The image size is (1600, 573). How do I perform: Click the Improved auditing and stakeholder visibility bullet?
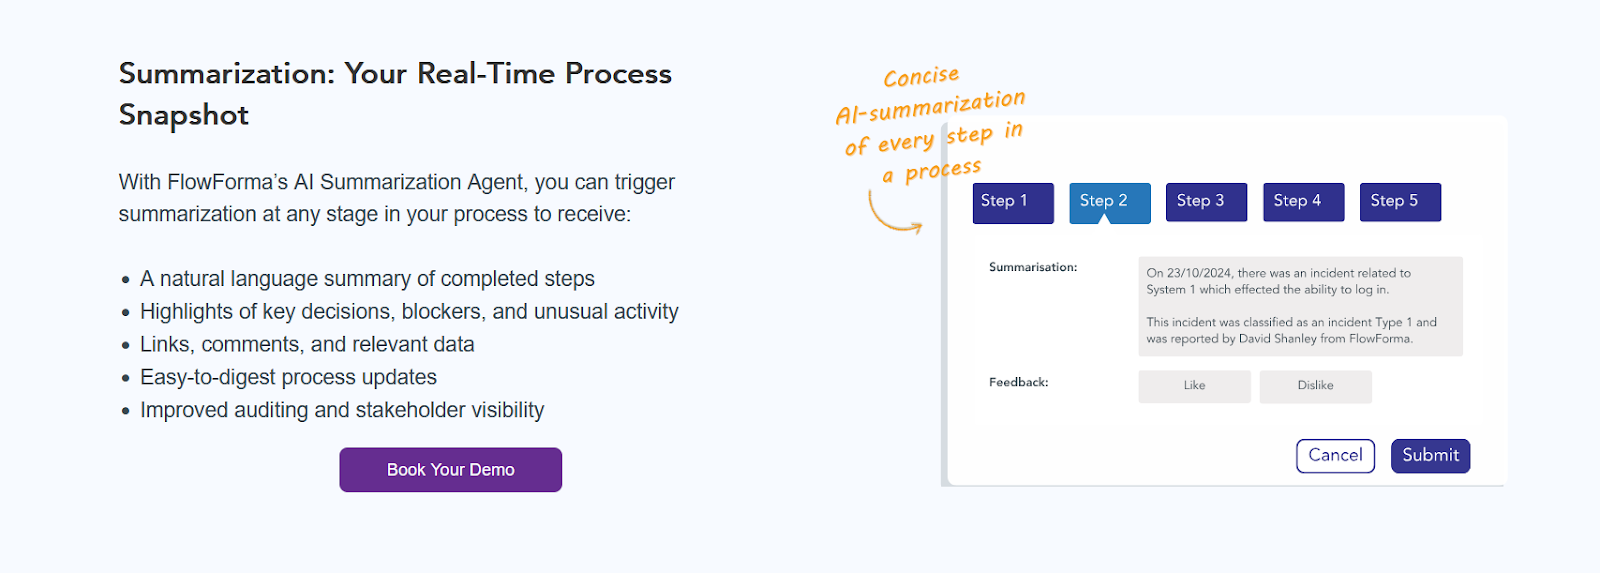coord(342,411)
